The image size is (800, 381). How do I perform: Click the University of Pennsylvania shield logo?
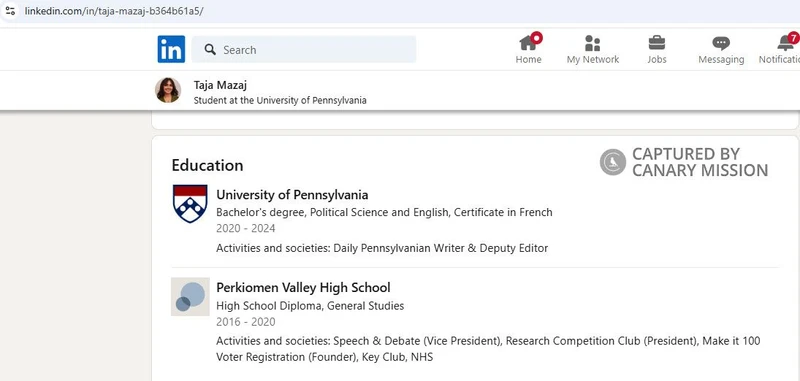[190, 204]
